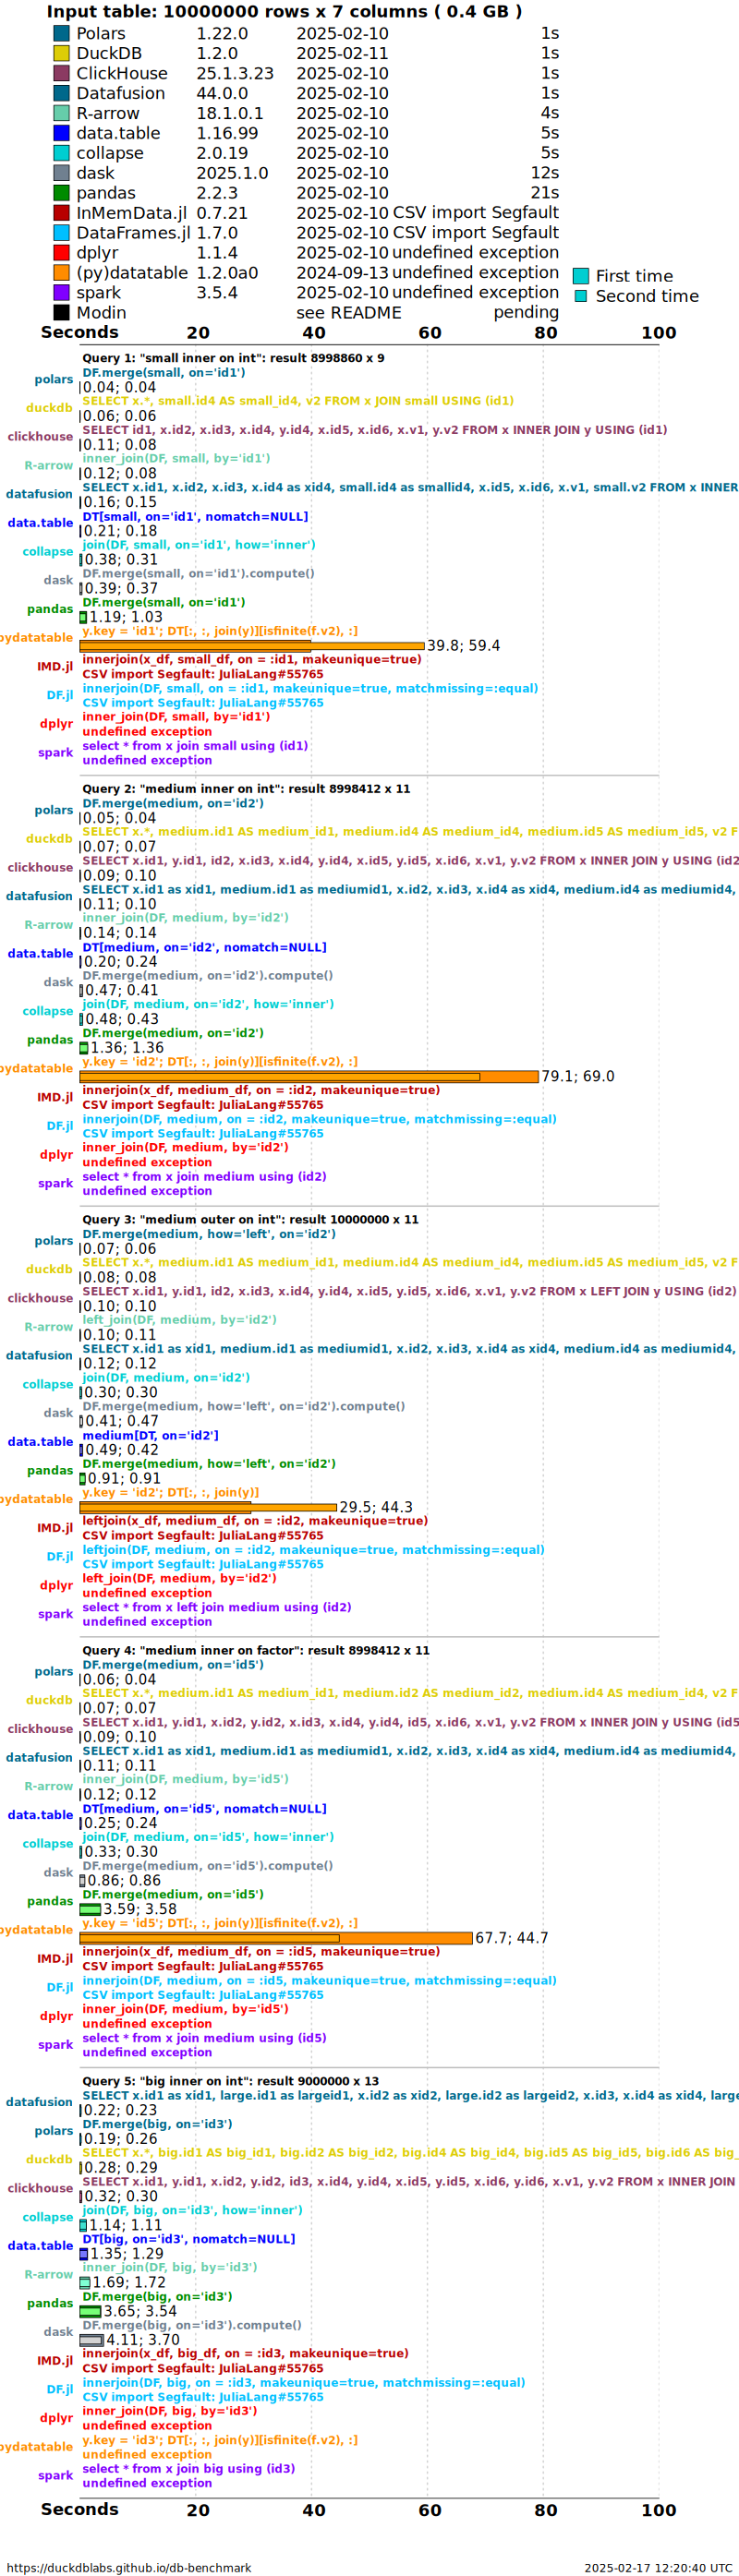Click the datafusion row label in Query 5
739x2576 pixels.
40,2102
